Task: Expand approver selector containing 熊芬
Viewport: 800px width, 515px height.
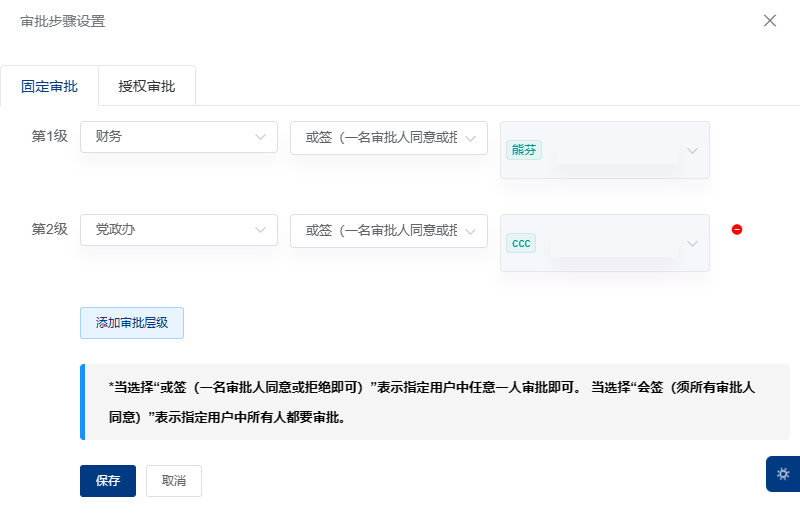Action: [x=605, y=150]
